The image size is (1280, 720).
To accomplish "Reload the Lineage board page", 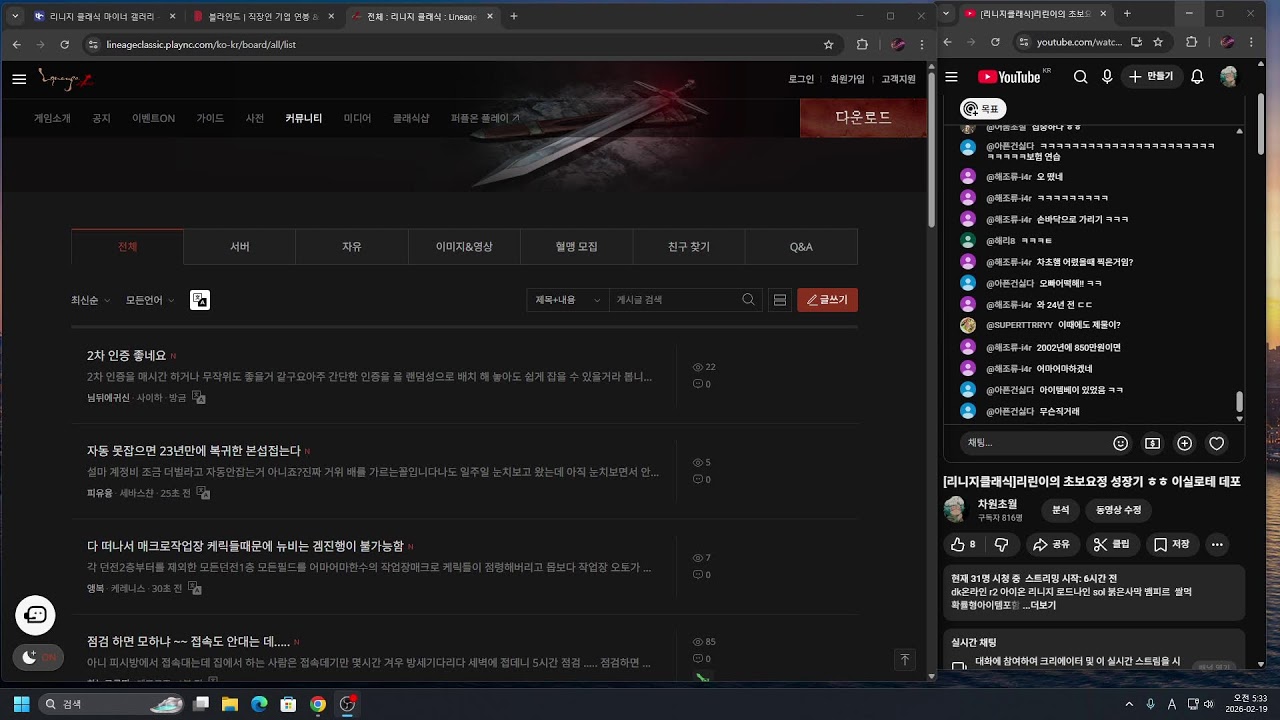I will pos(65,44).
